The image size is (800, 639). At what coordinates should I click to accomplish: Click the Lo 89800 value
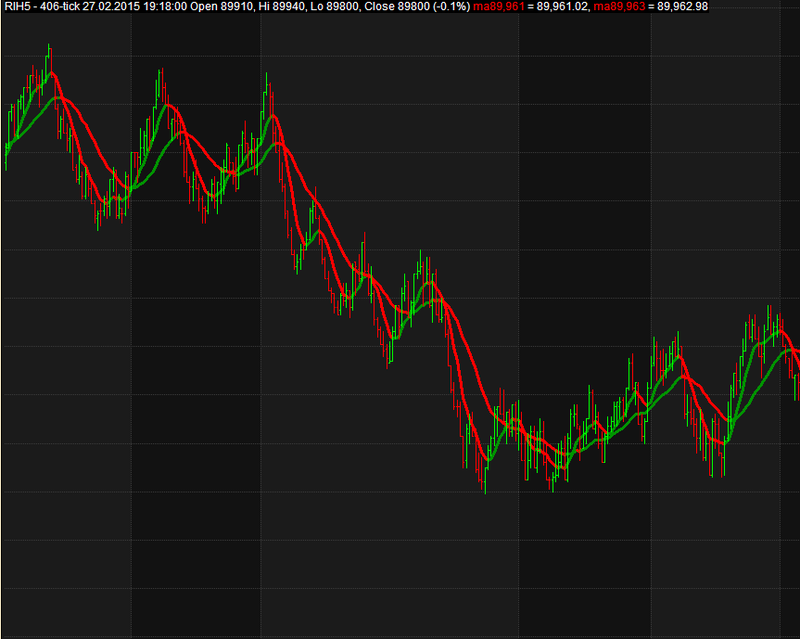335,7
